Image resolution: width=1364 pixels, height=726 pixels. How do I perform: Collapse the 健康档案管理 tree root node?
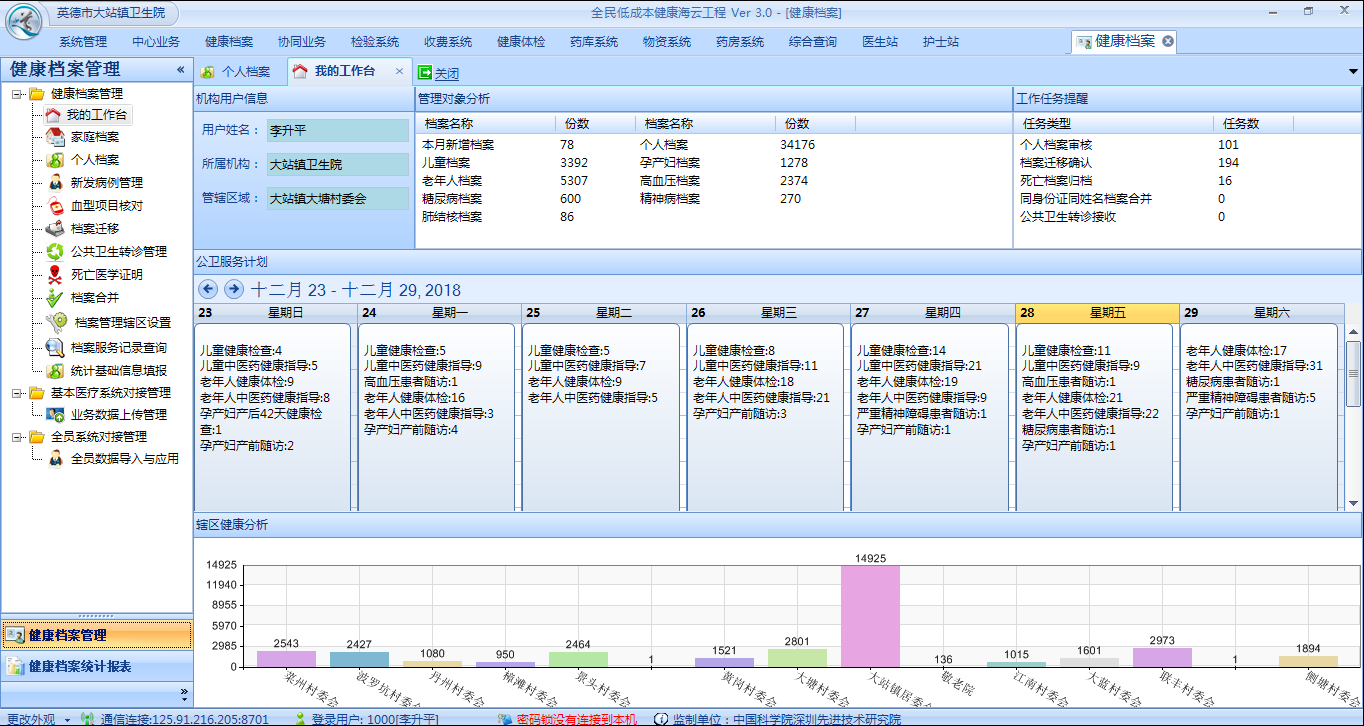(17, 94)
